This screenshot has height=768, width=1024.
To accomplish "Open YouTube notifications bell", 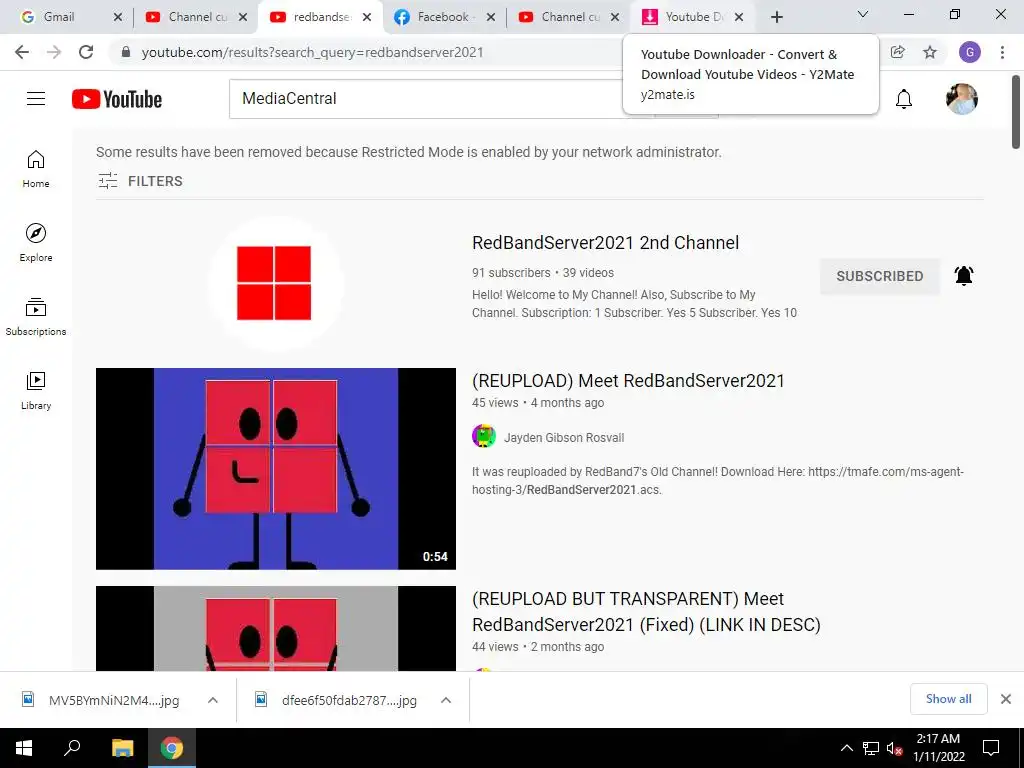I will pyautogui.click(x=904, y=99).
